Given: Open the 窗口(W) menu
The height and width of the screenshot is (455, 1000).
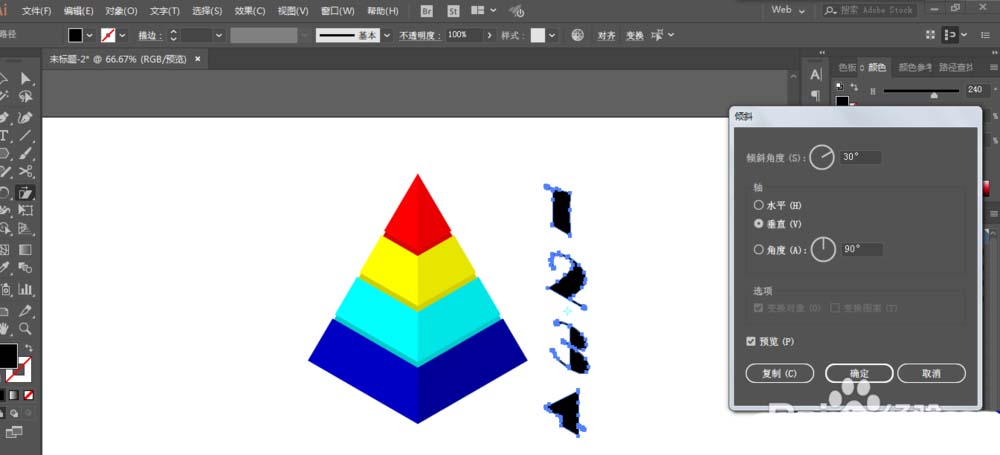Looking at the screenshot, I should (x=337, y=11).
